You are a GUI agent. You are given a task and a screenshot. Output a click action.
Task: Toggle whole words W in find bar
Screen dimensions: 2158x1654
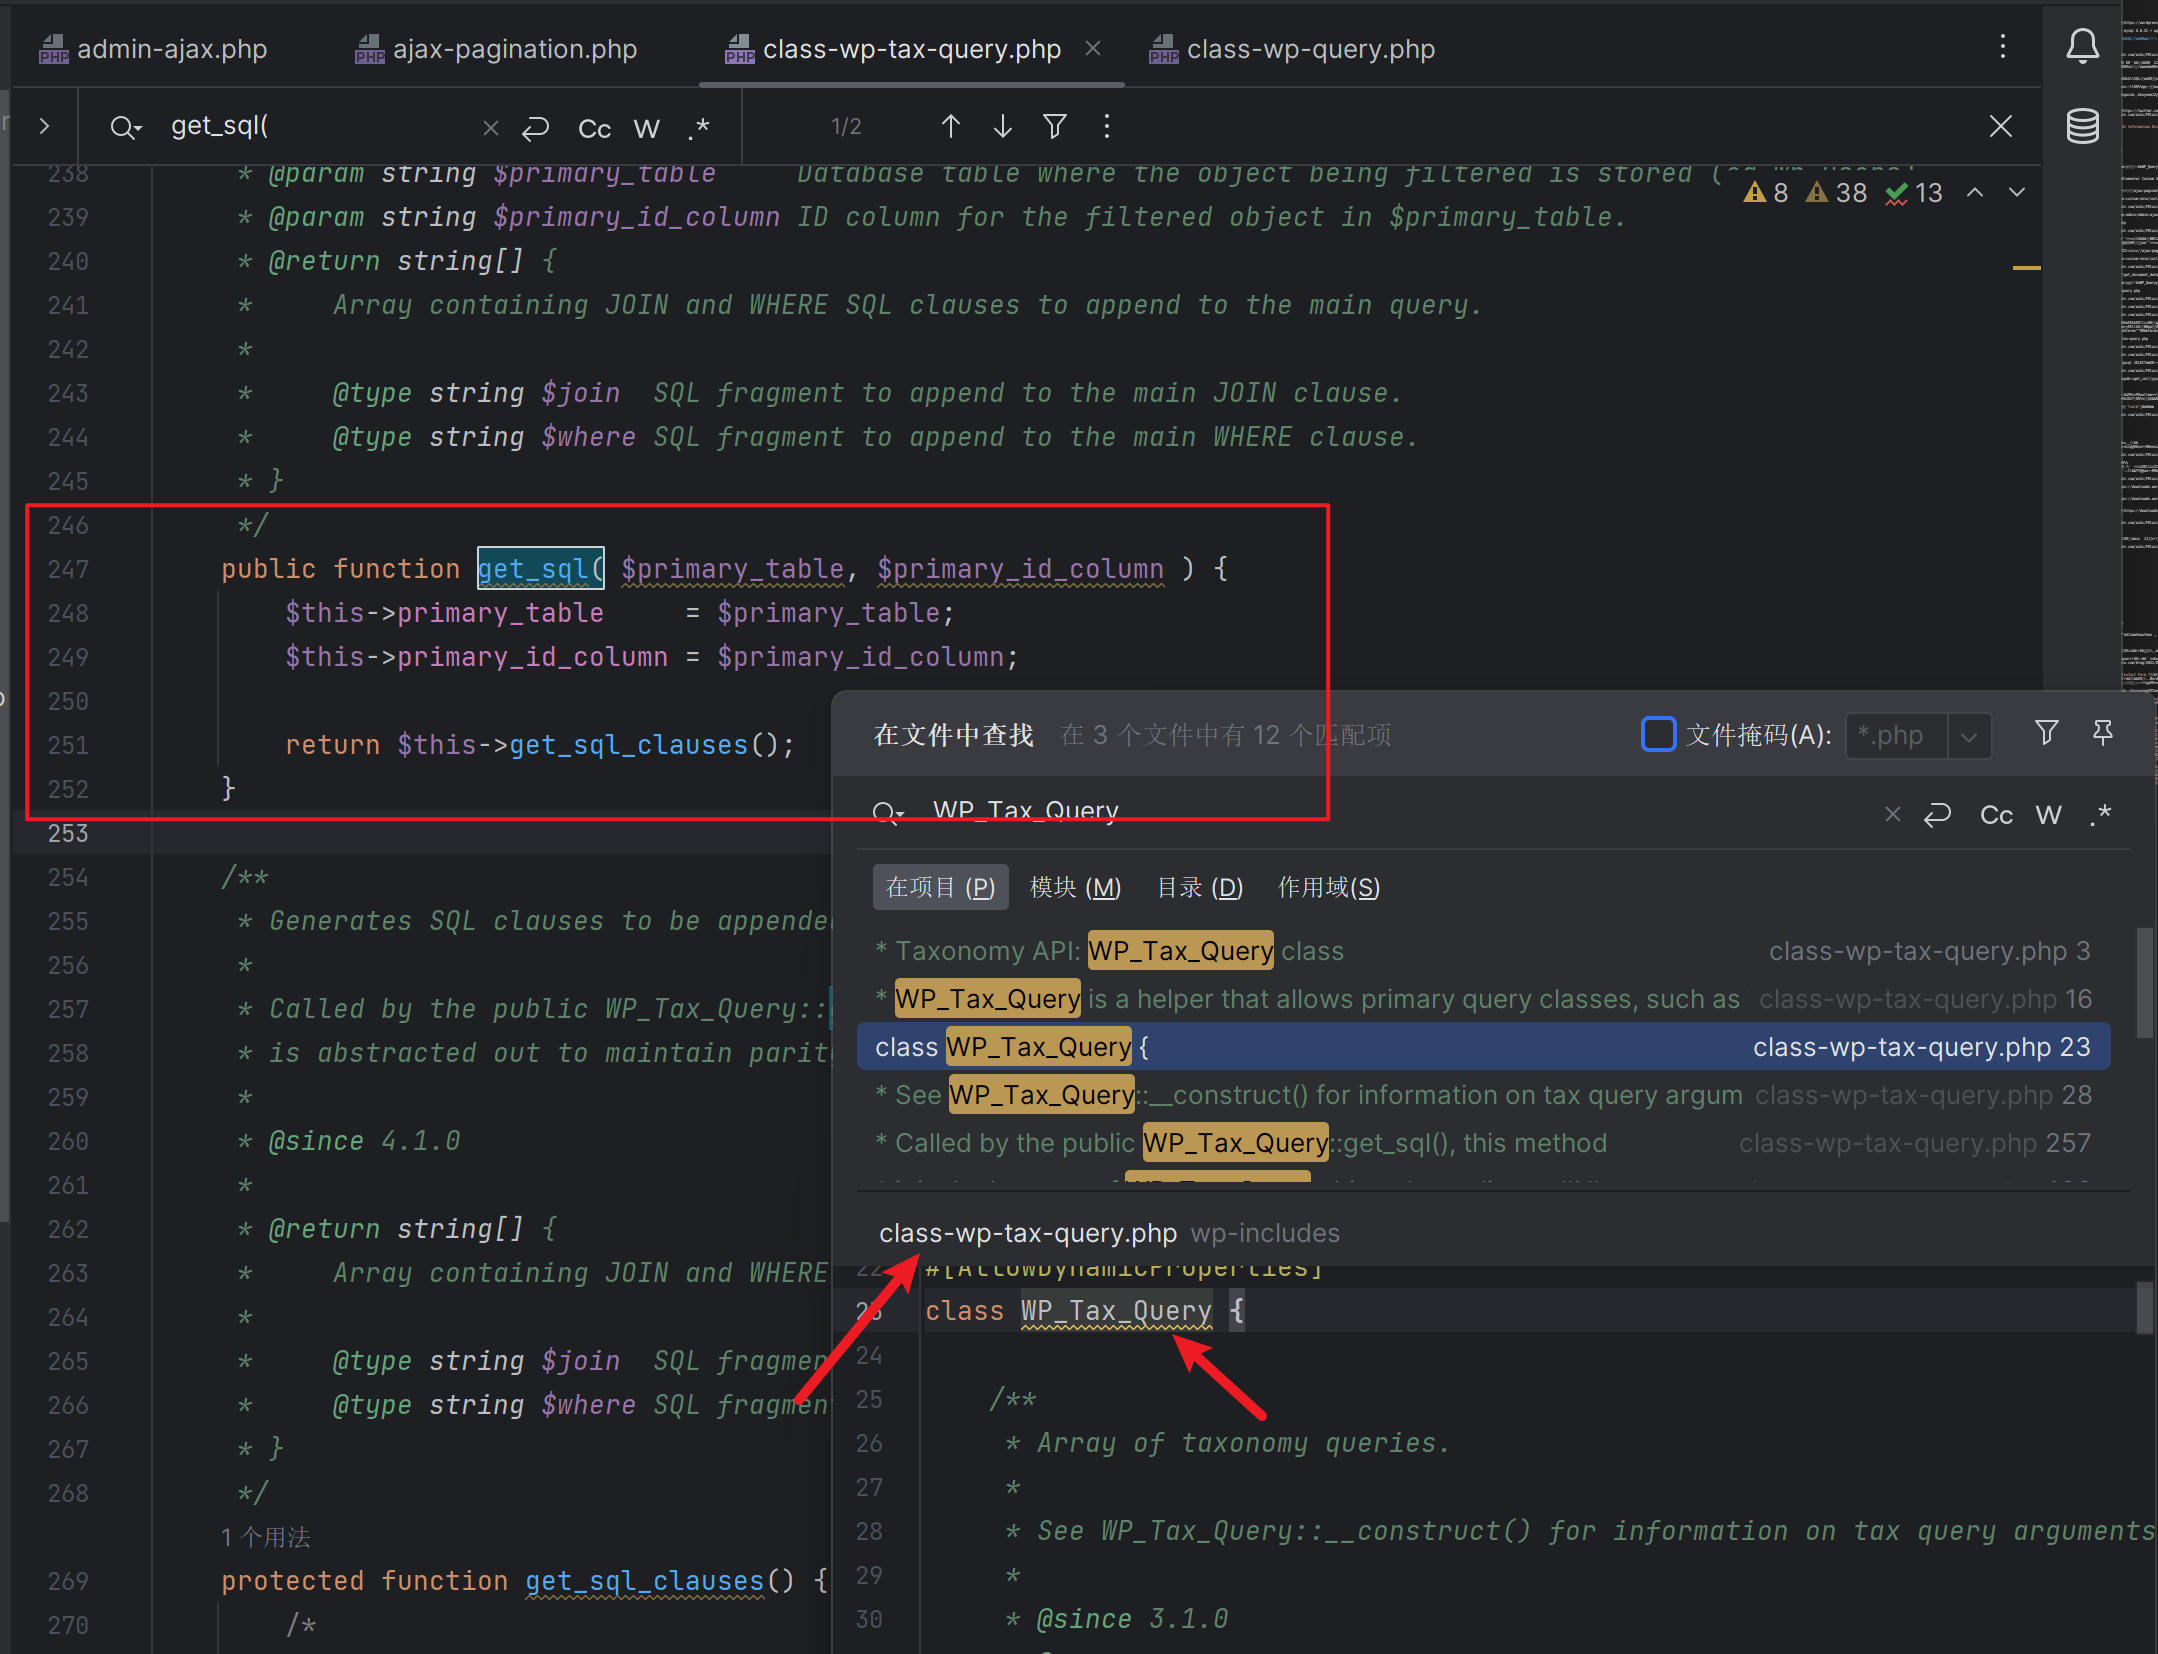tap(646, 128)
